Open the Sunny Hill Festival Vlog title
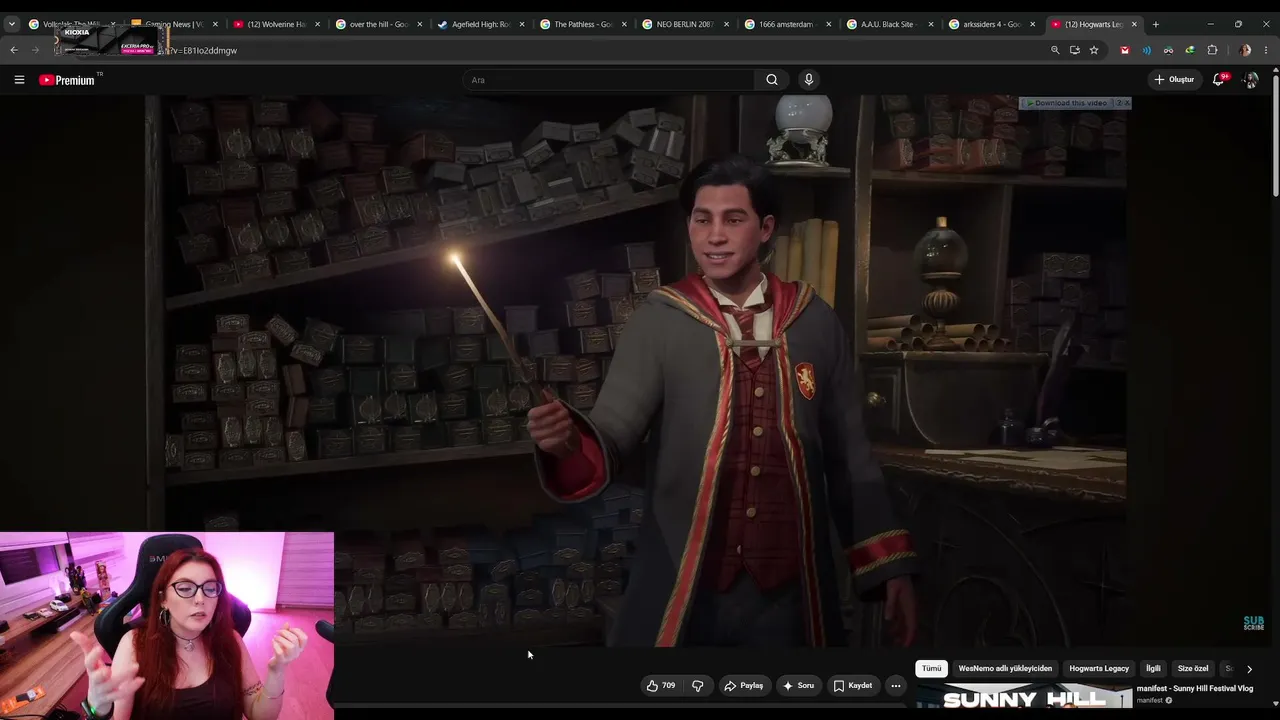This screenshot has height=720, width=1280. [1195, 689]
